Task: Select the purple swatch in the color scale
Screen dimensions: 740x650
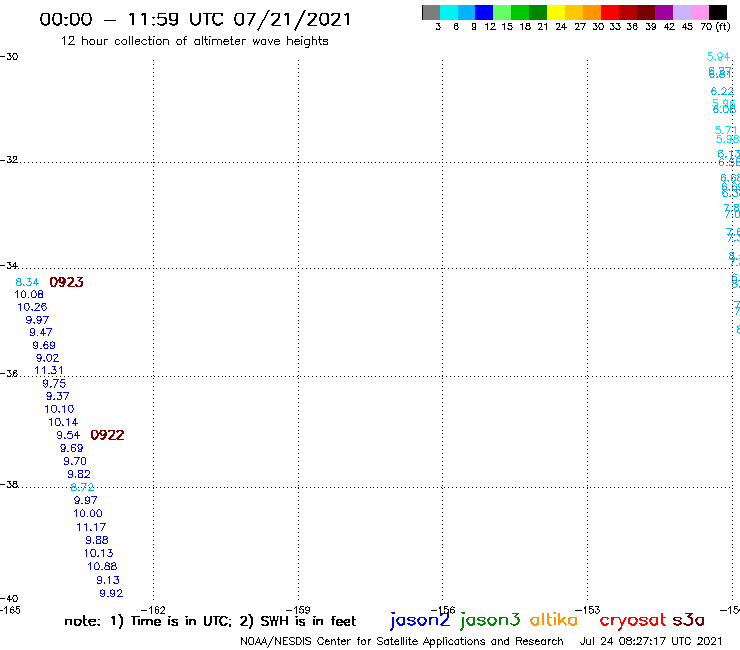Action: [x=664, y=12]
